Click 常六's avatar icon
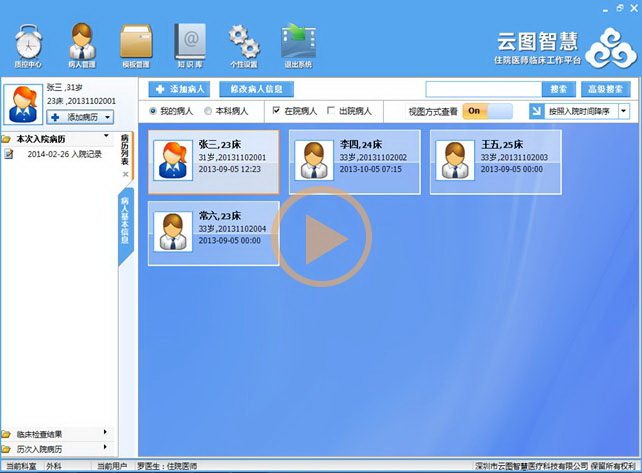 click(173, 232)
